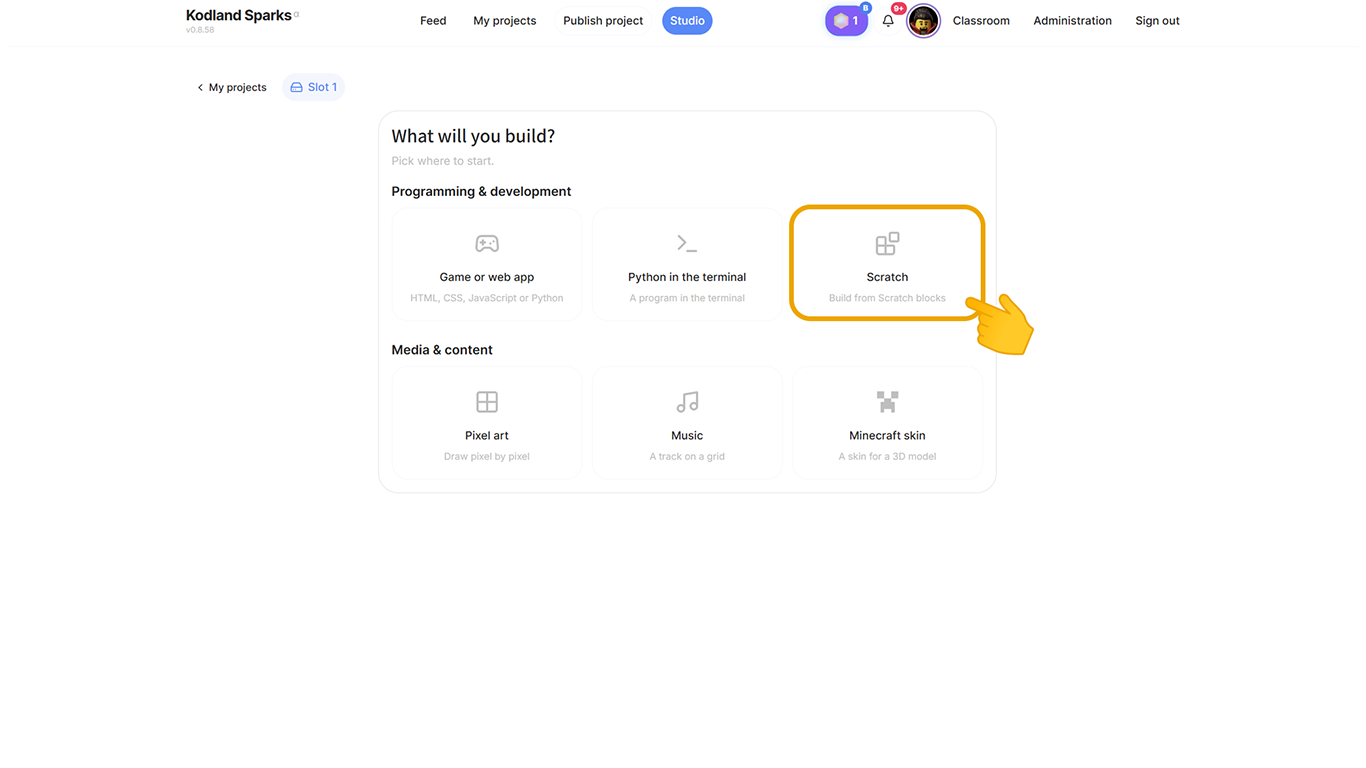This screenshot has height=768, width=1366.
Task: Click Sign out
Action: [x=1157, y=21]
